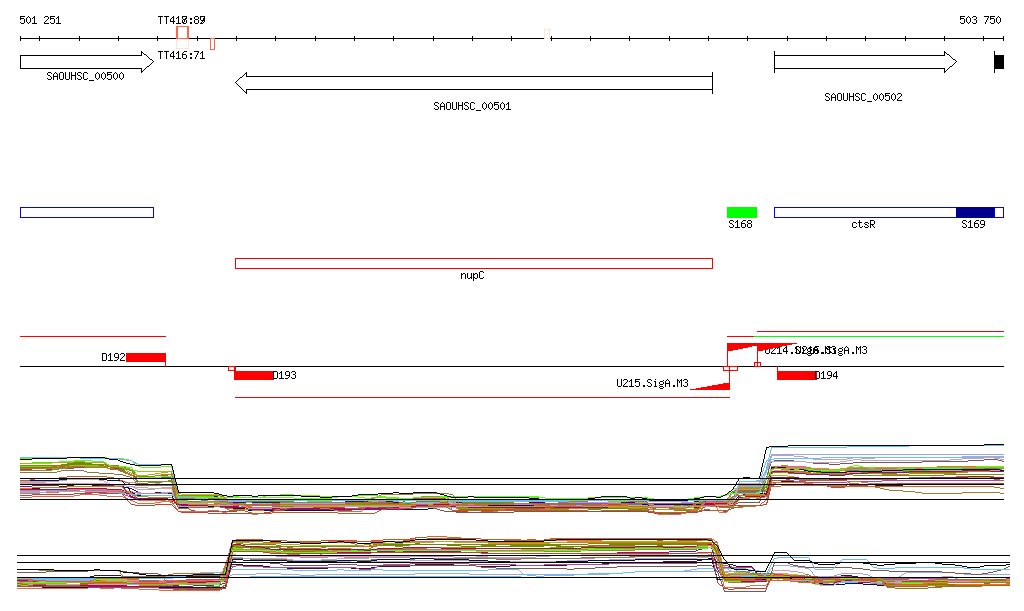Image resolution: width=1024 pixels, height=611 pixels.
Task: Select the SAOUHSC_00501 reverse gene arrow
Action: pos(473,83)
